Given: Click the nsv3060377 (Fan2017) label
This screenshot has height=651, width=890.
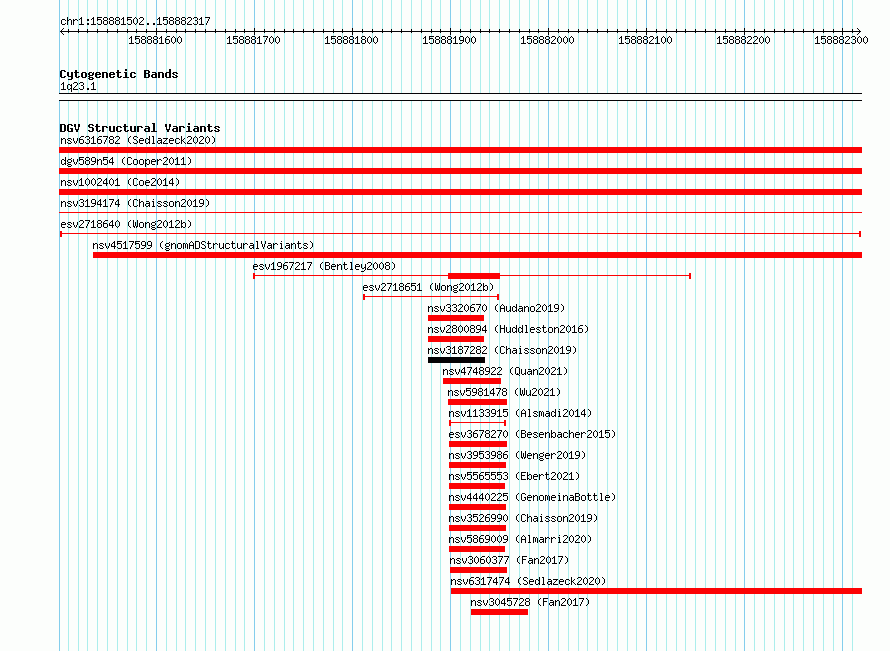Looking at the screenshot, I should (x=509, y=560).
